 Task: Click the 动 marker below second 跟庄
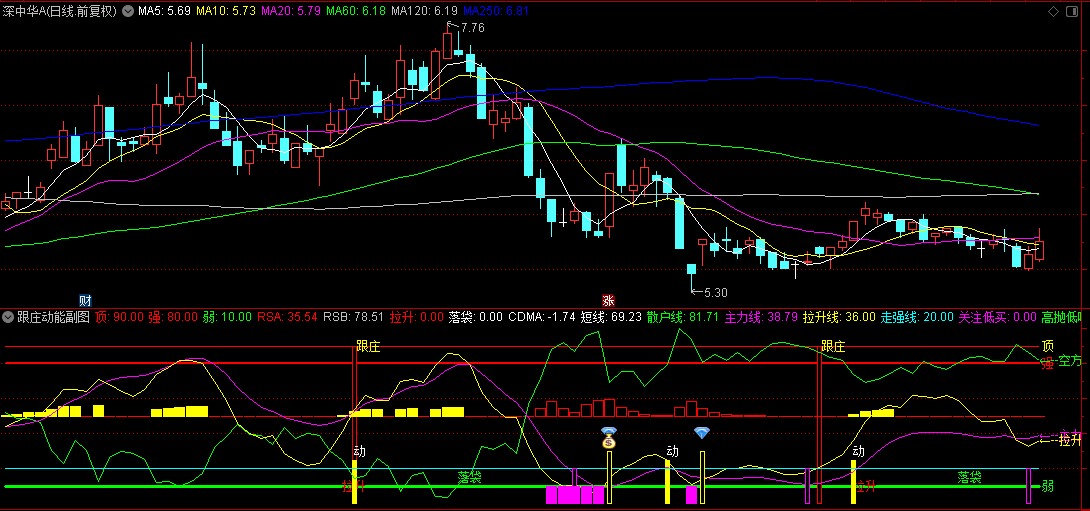tap(859, 451)
